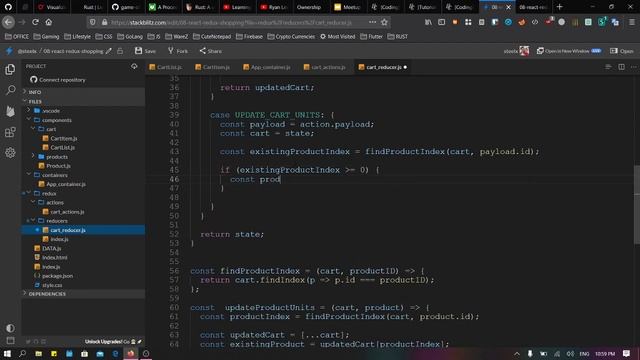Open page actions ellipsis in URL bar
The width and height of the screenshot is (640, 360).
tap(372, 22)
